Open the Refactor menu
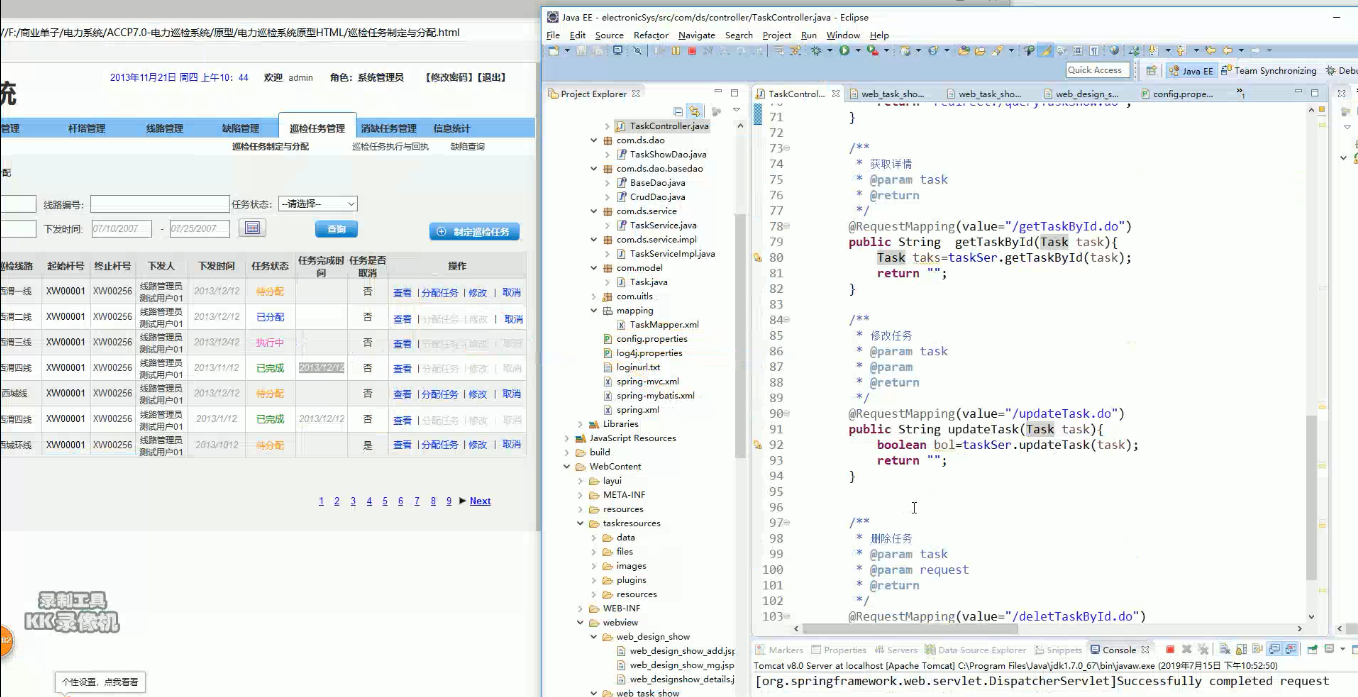The height and width of the screenshot is (697, 1358). click(651, 35)
